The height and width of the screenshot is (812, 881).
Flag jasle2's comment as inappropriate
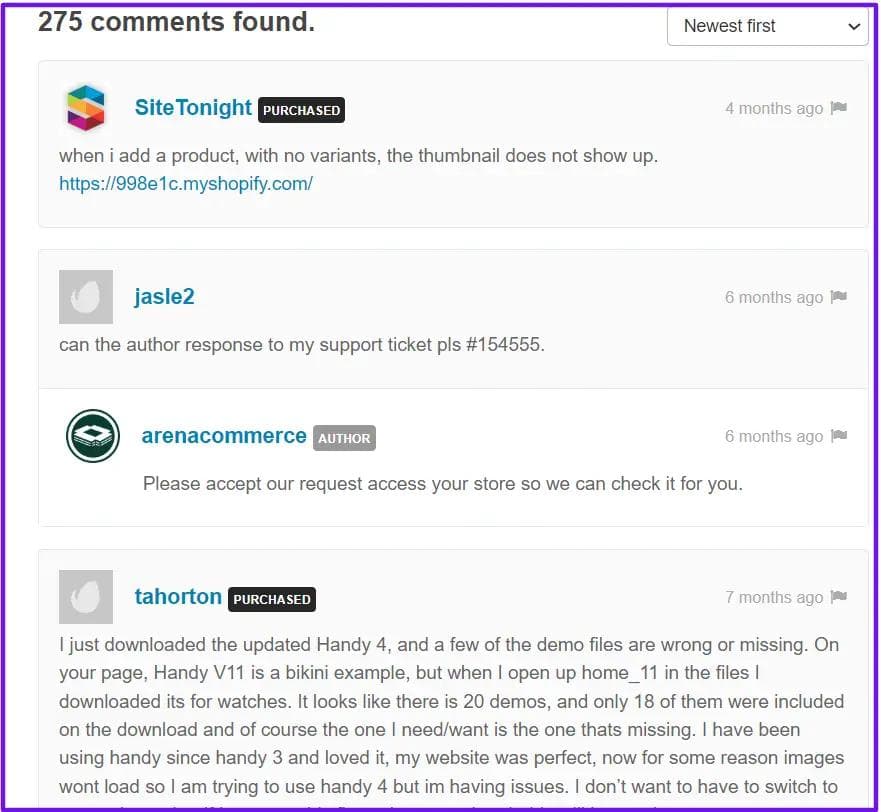(839, 296)
